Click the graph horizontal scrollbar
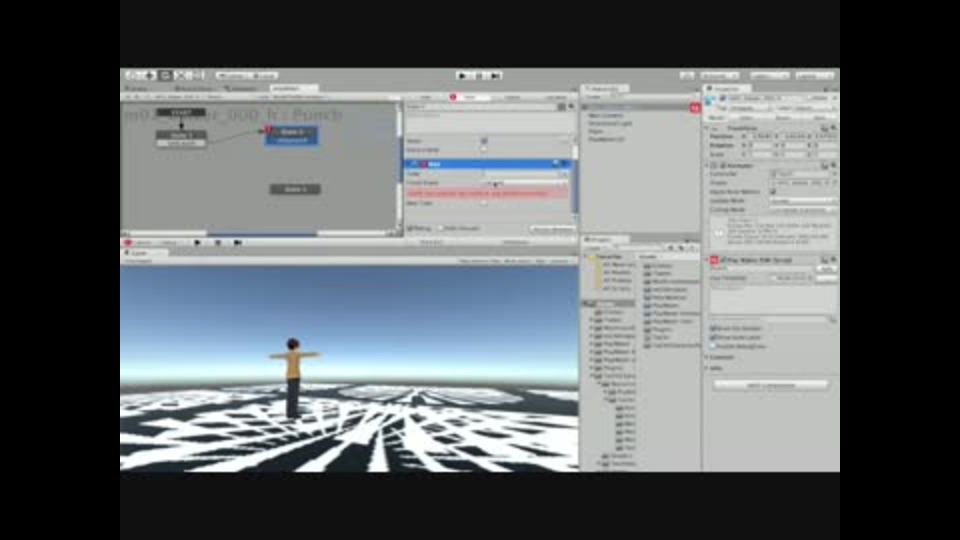The width and height of the screenshot is (960, 540). pos(261,233)
